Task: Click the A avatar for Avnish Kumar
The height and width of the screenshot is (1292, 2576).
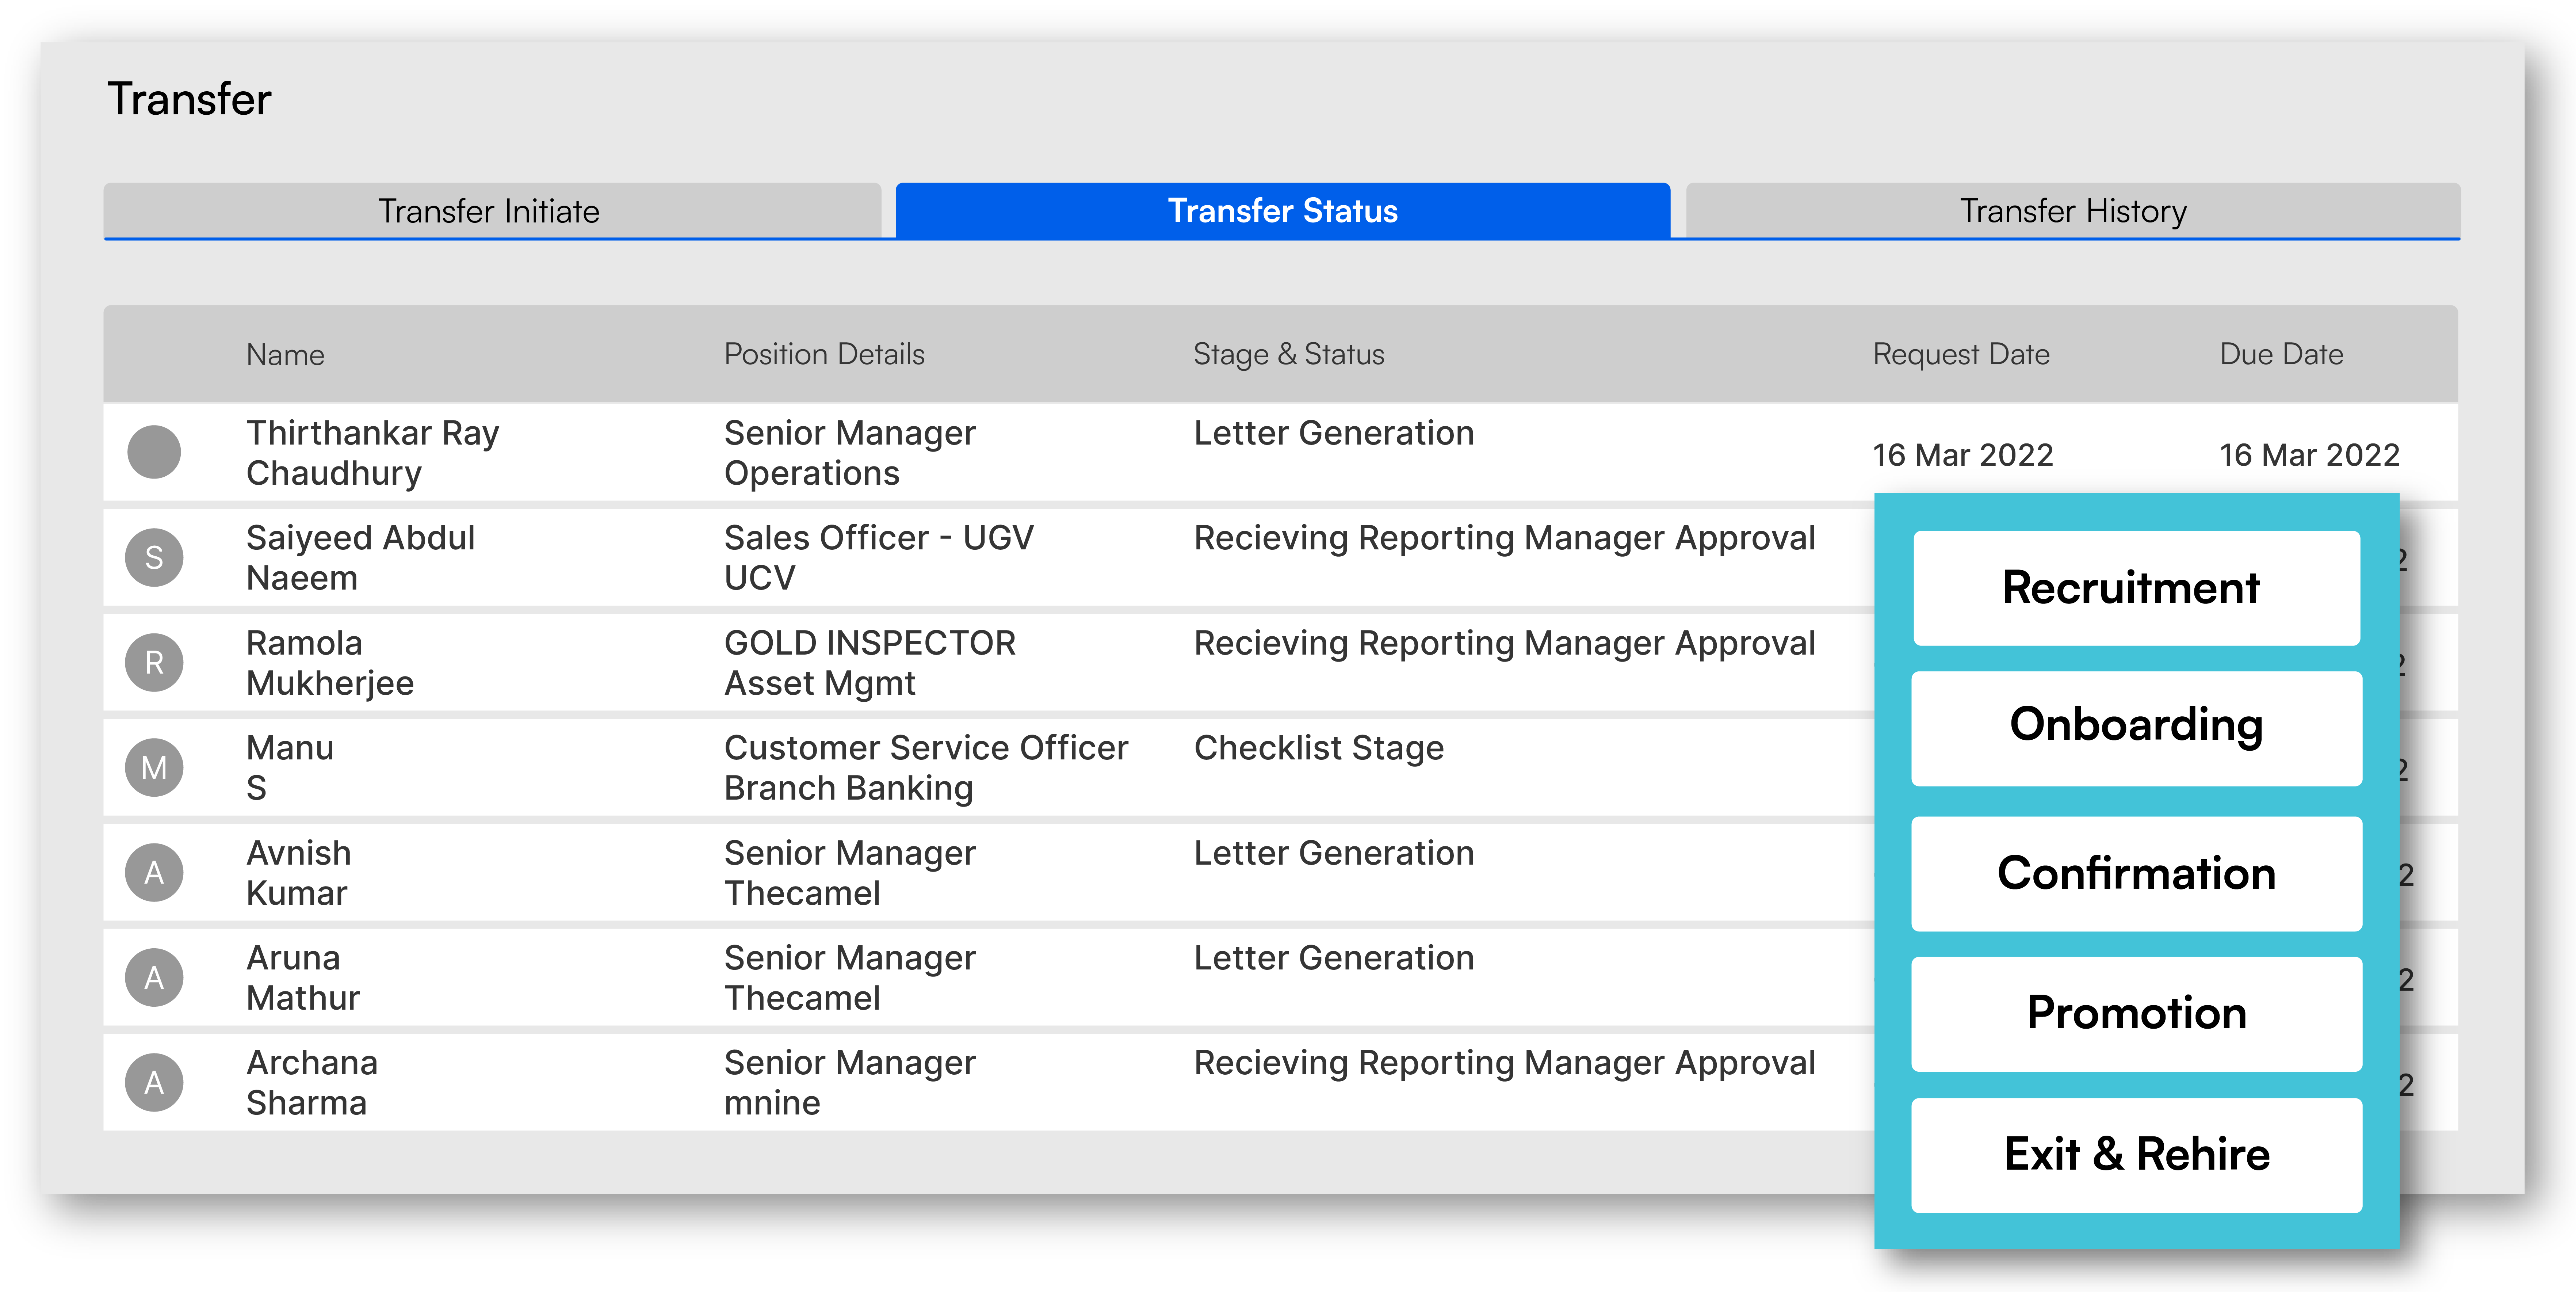Action: [154, 872]
